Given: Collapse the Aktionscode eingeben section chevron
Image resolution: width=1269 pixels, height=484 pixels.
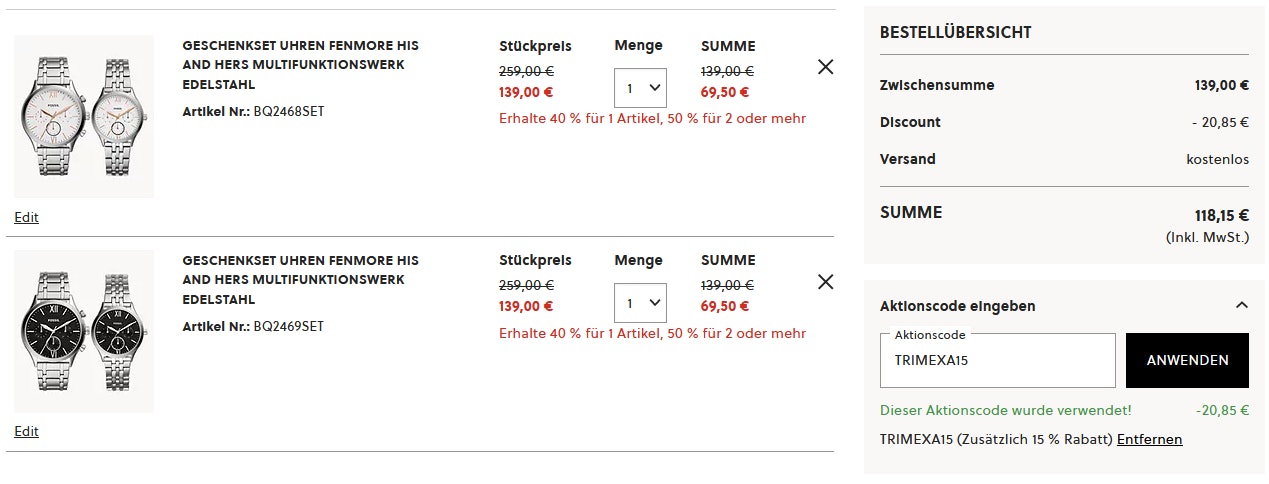Looking at the screenshot, I should point(1241,305).
